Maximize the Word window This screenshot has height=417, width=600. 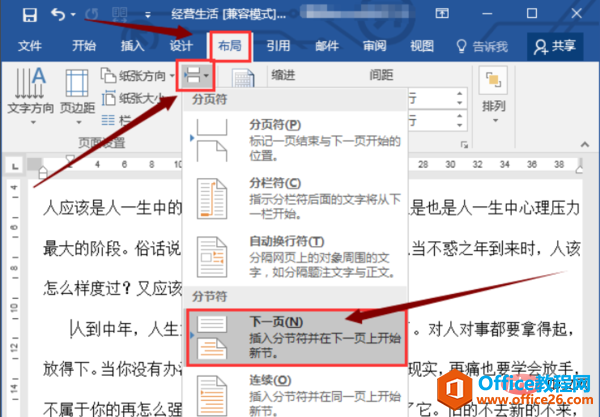532,14
